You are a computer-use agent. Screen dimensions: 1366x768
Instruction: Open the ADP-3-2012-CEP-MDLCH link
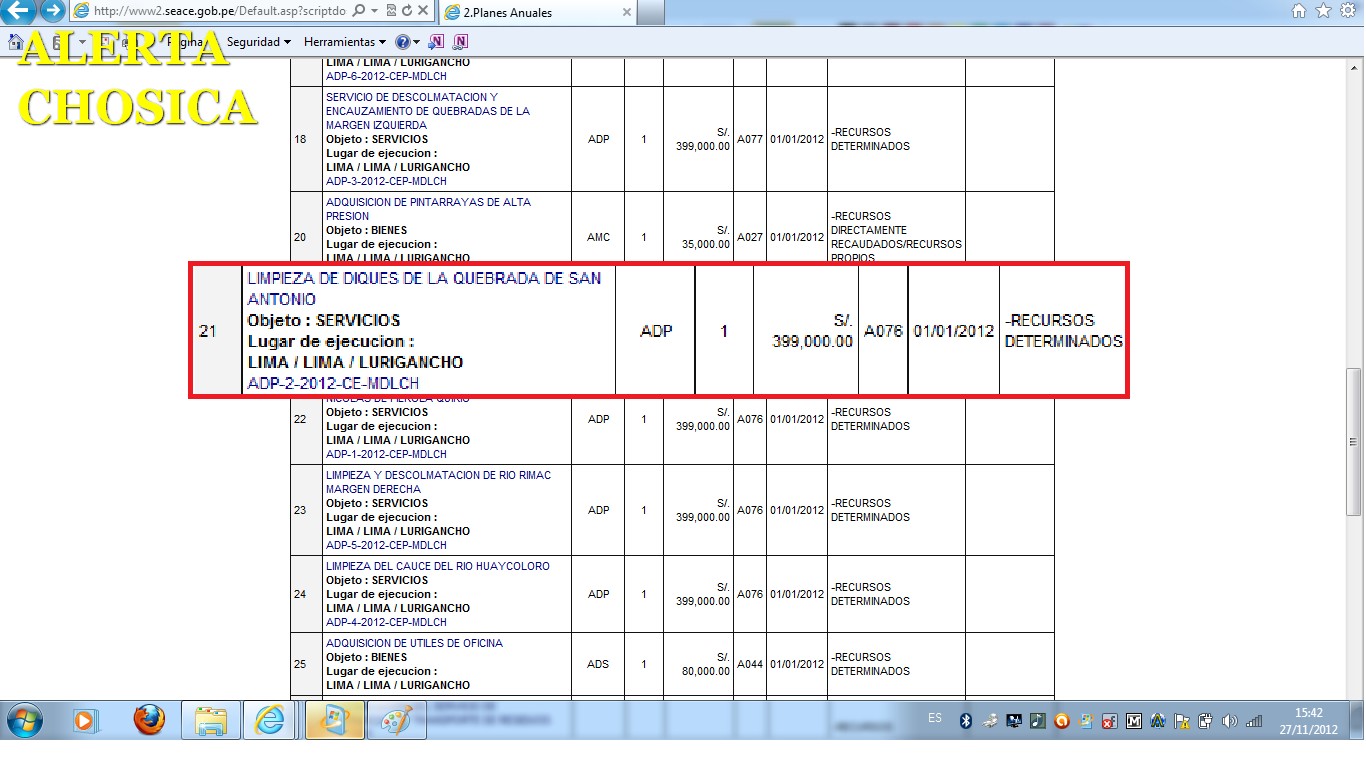pos(386,182)
